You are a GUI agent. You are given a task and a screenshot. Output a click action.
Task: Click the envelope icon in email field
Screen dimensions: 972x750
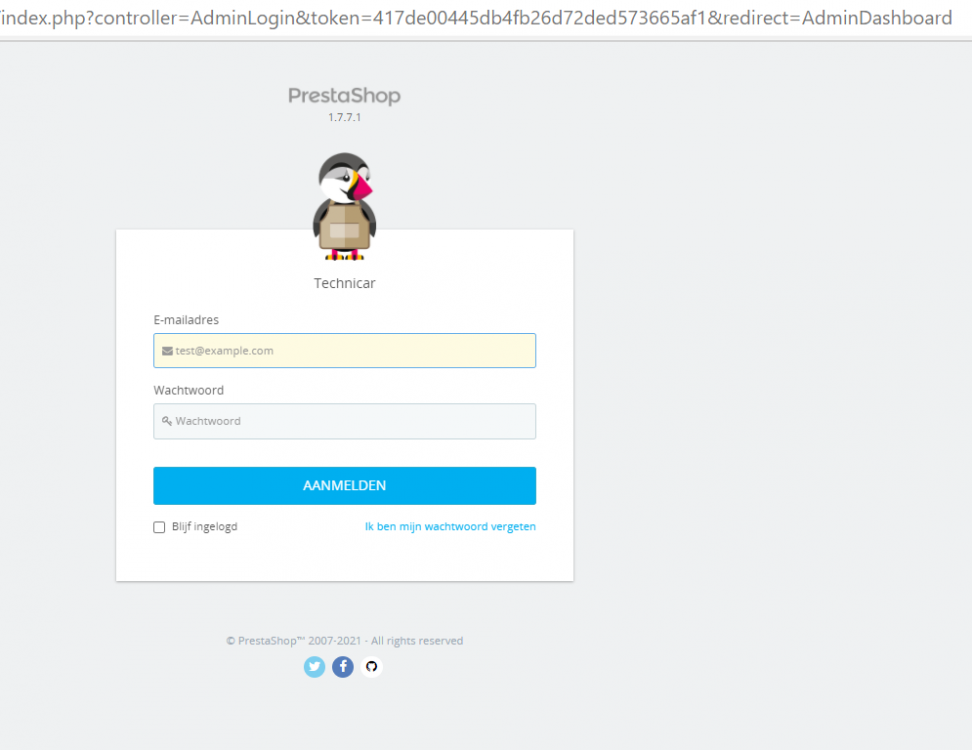pyautogui.click(x=167, y=351)
